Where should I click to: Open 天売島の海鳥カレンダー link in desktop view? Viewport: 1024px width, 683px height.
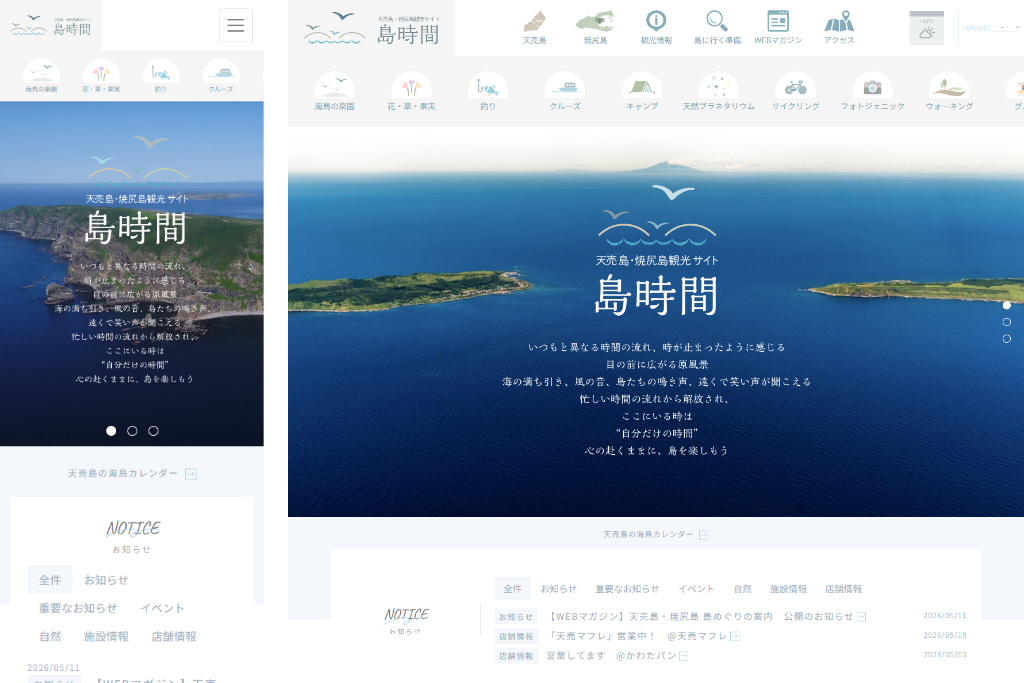pos(656,535)
